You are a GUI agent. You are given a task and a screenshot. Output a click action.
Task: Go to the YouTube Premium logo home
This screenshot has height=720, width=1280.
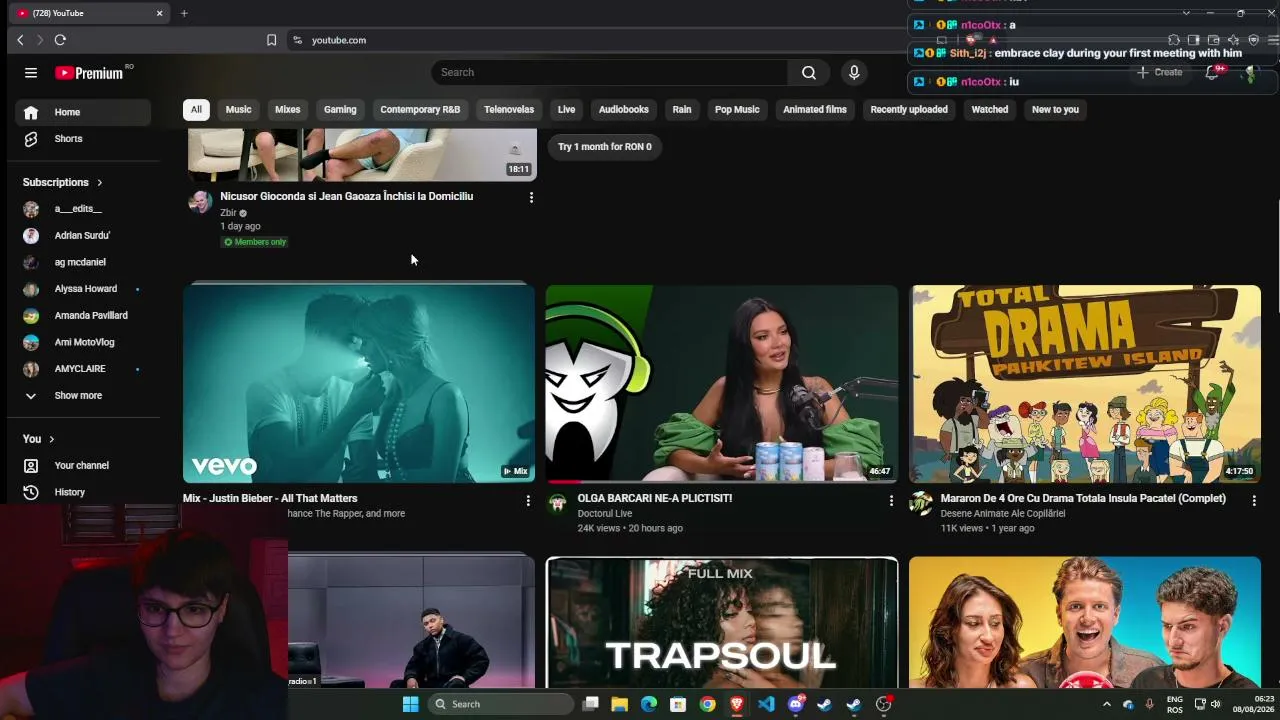(89, 72)
